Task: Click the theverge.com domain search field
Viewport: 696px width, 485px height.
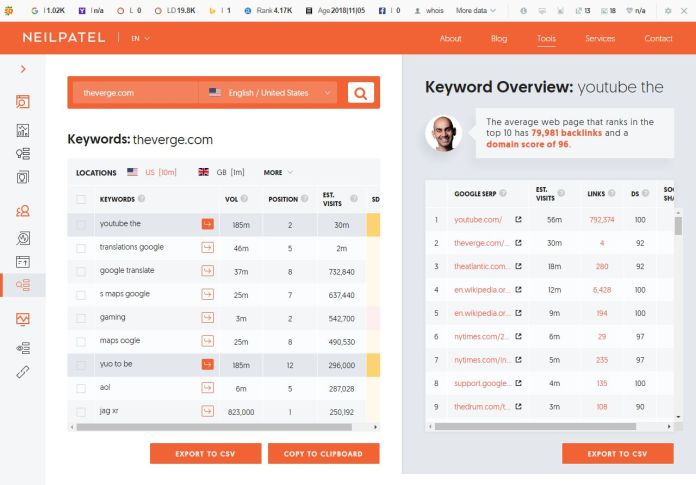Action: (x=135, y=93)
